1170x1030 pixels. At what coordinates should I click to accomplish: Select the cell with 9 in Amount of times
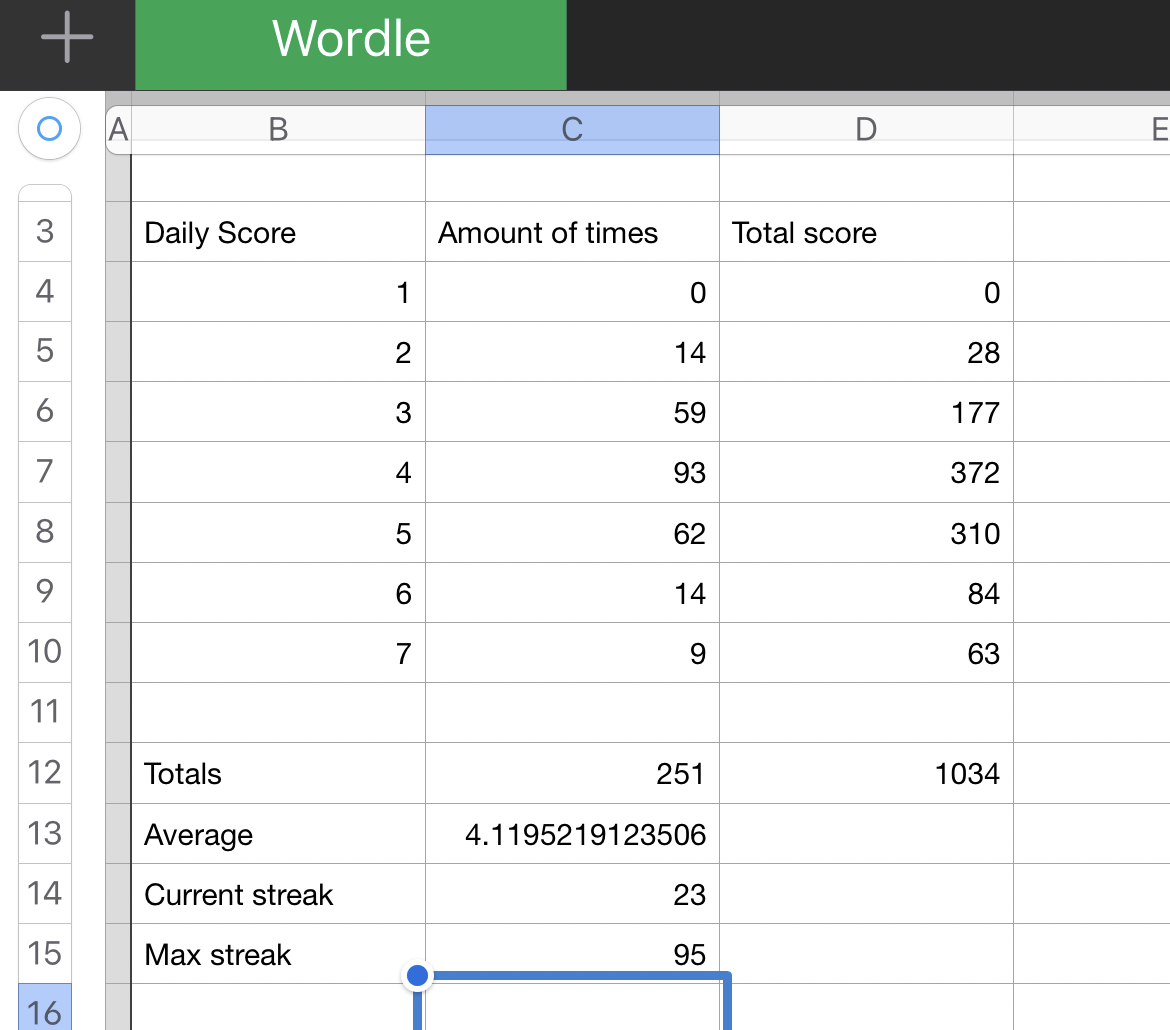pyautogui.click(x=572, y=652)
